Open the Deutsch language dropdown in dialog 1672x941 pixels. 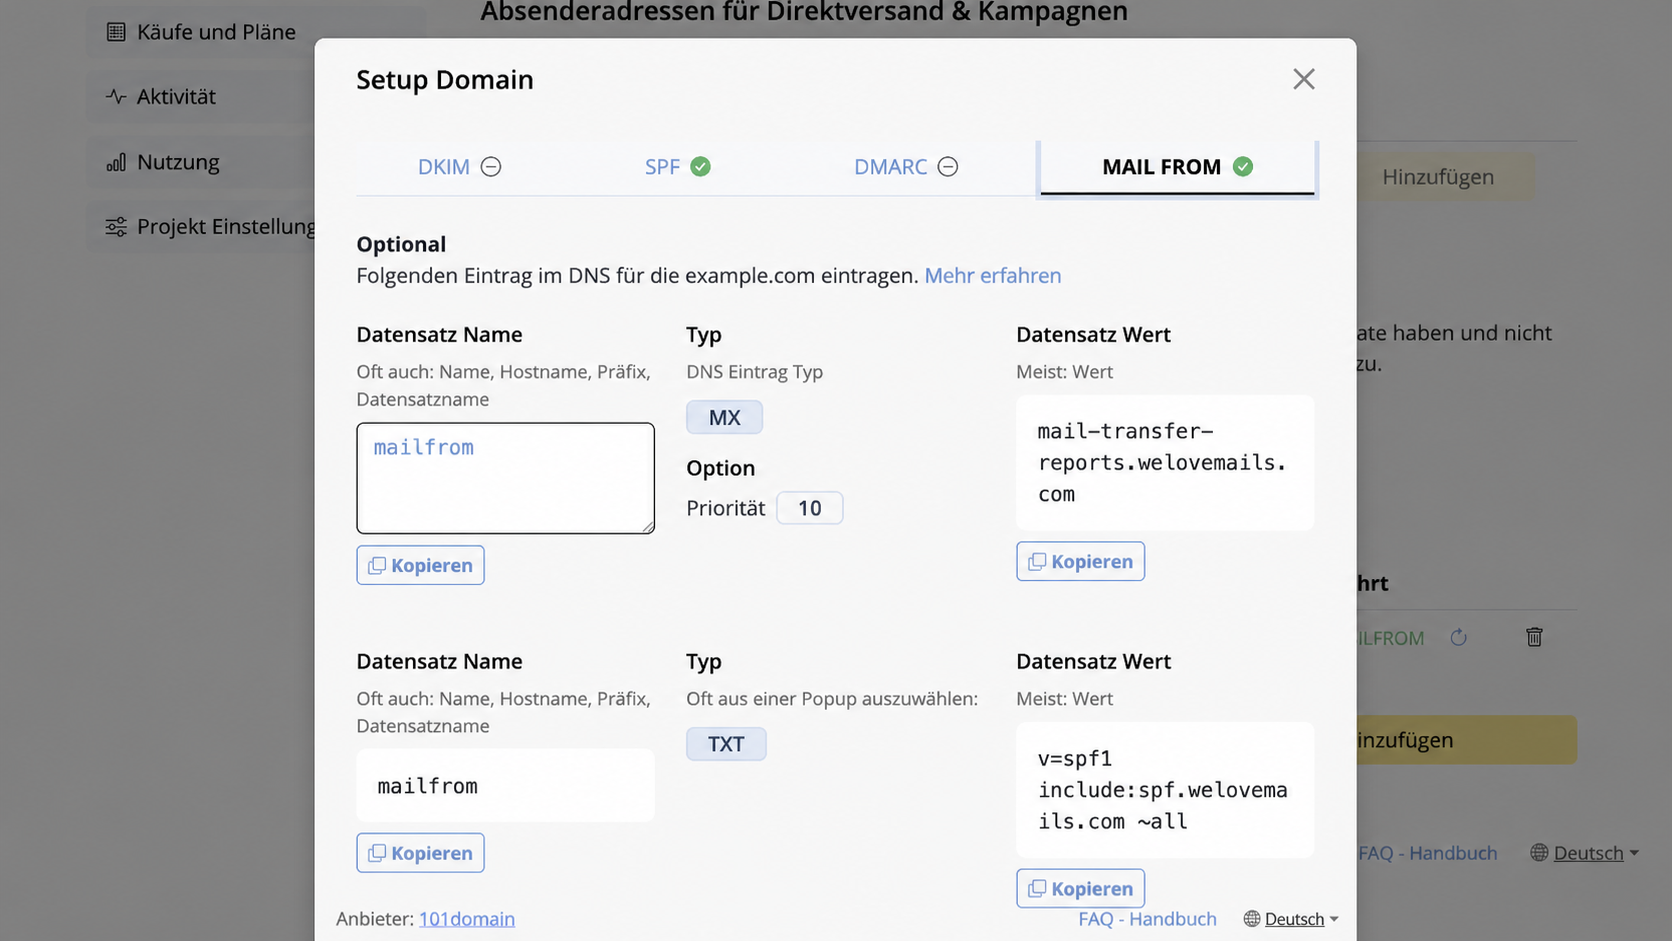click(x=1300, y=919)
